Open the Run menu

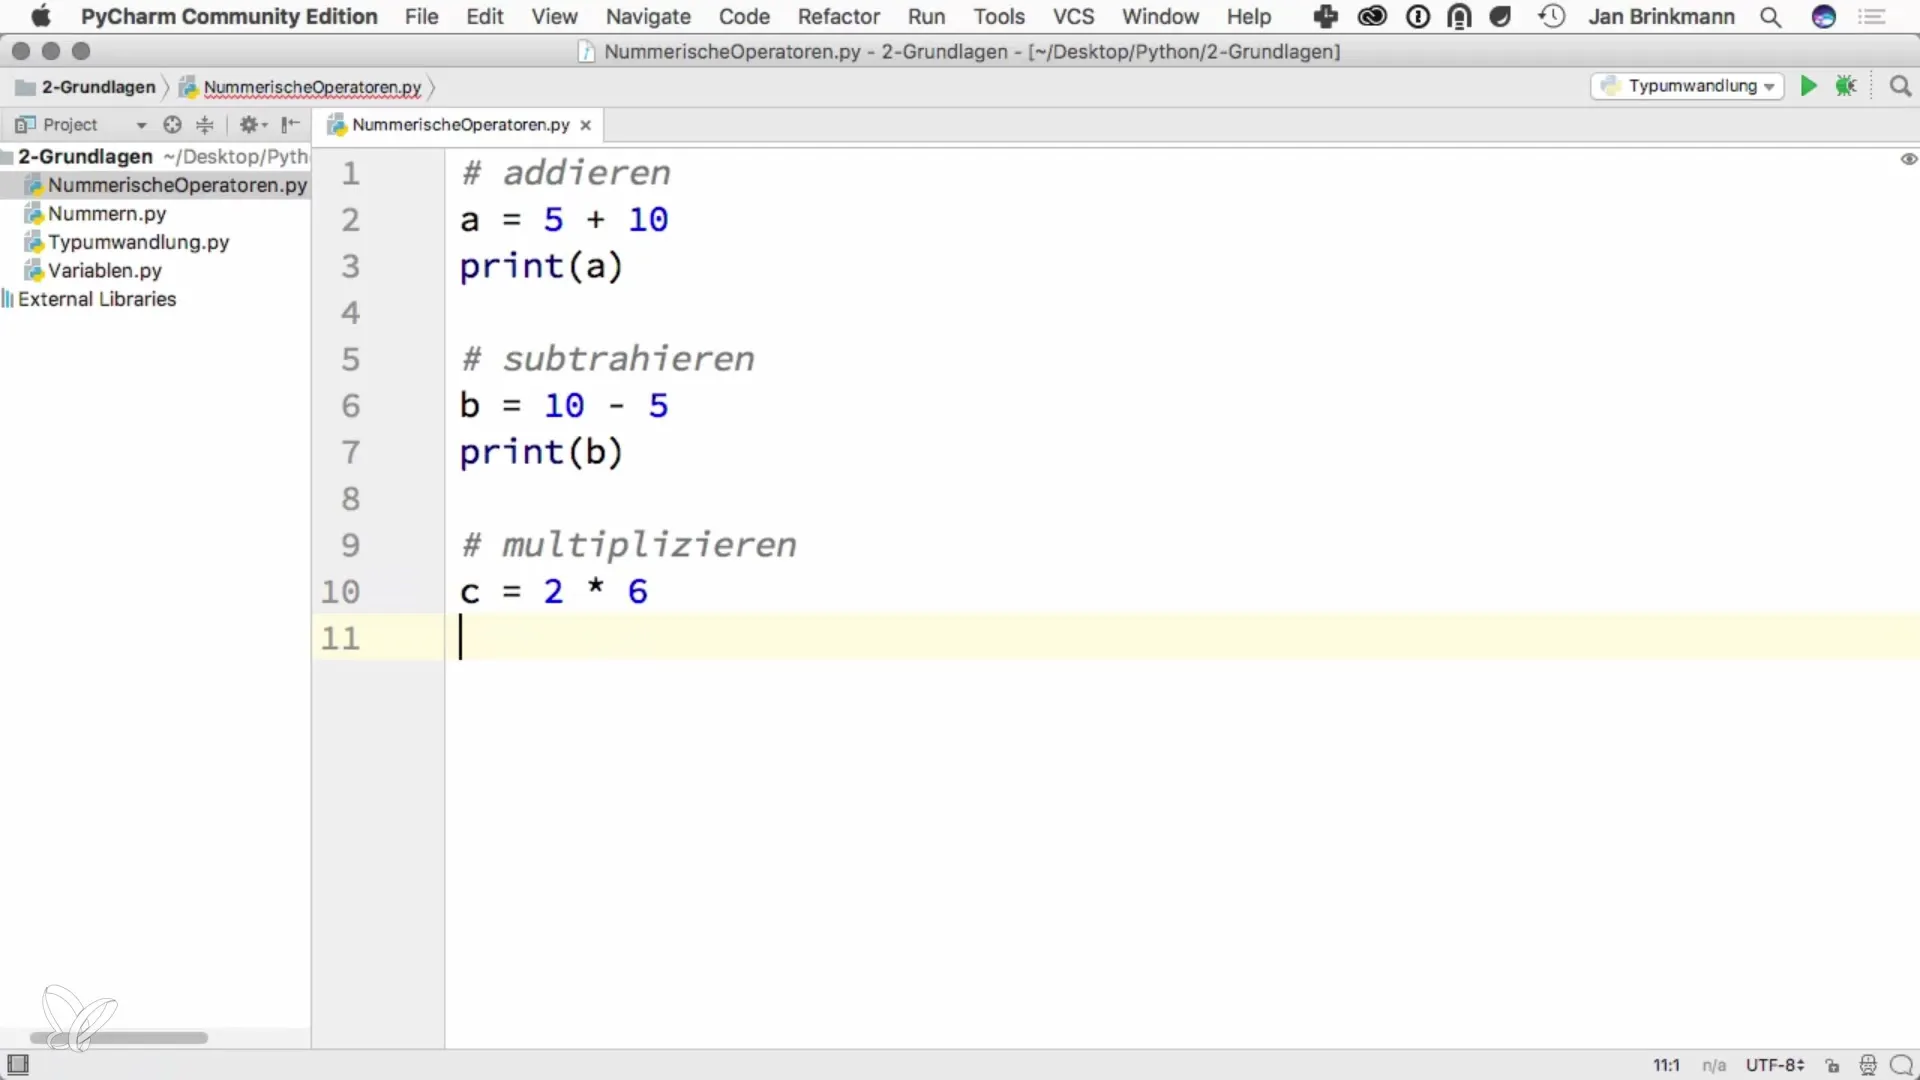click(926, 17)
